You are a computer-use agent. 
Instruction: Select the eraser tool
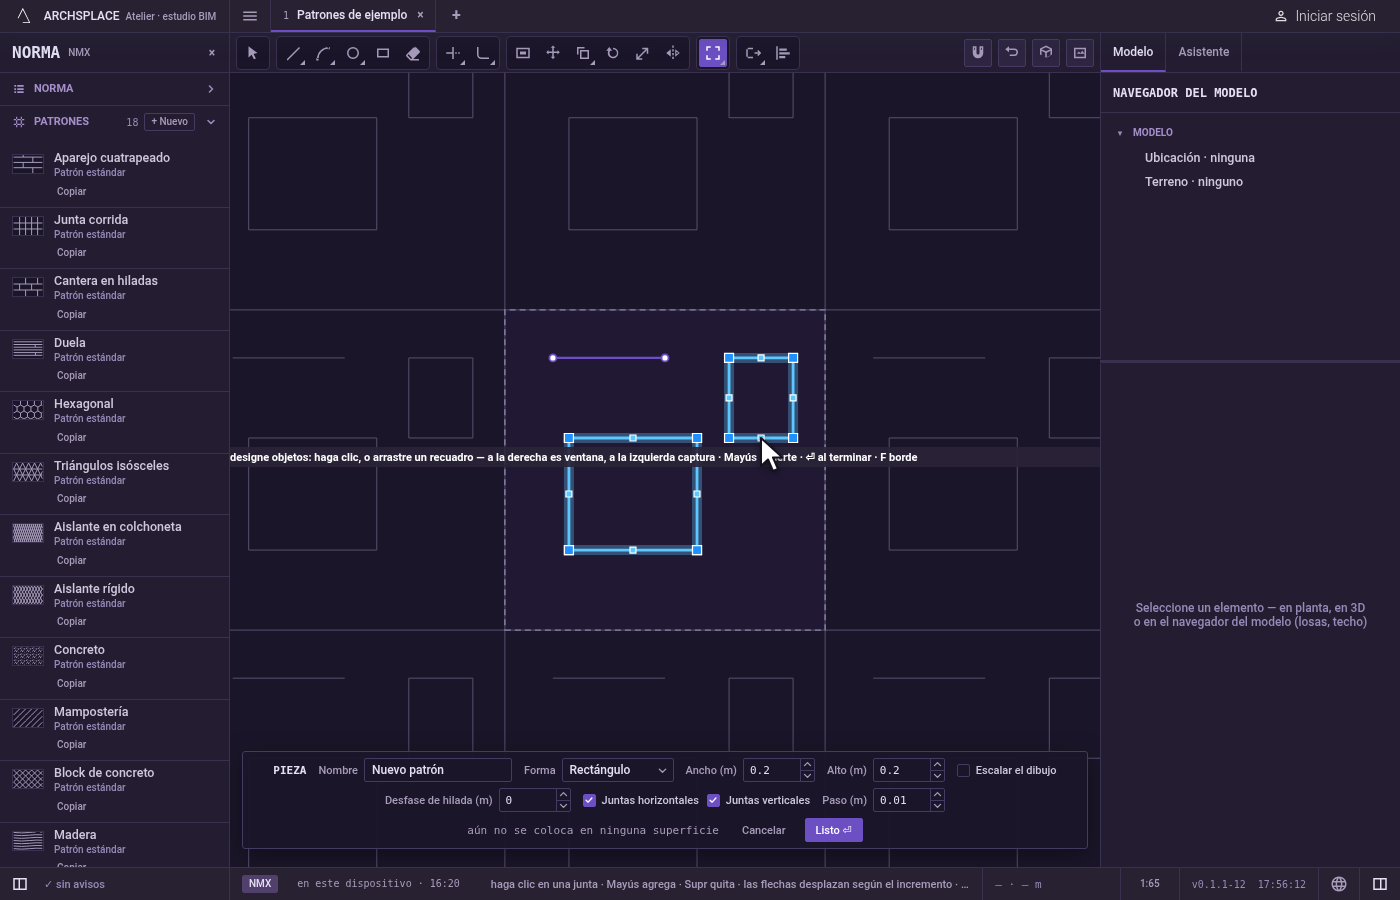pyautogui.click(x=413, y=53)
